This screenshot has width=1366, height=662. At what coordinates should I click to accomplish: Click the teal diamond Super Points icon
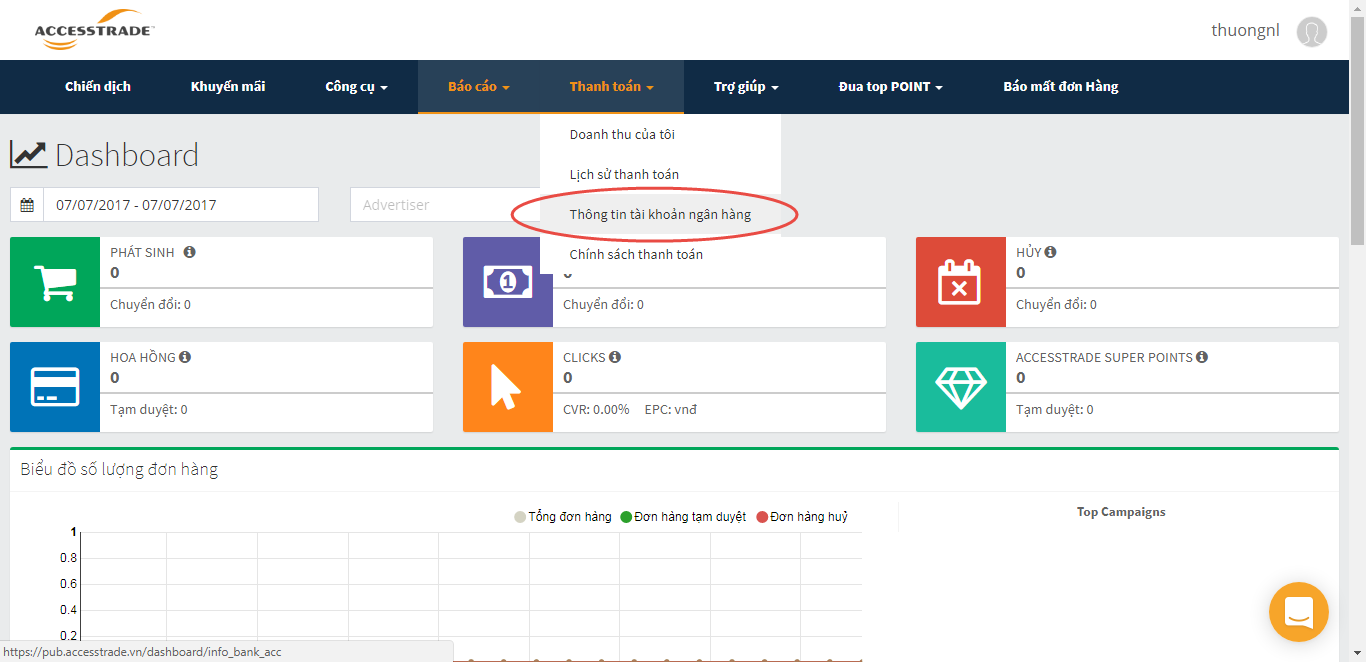pos(960,387)
